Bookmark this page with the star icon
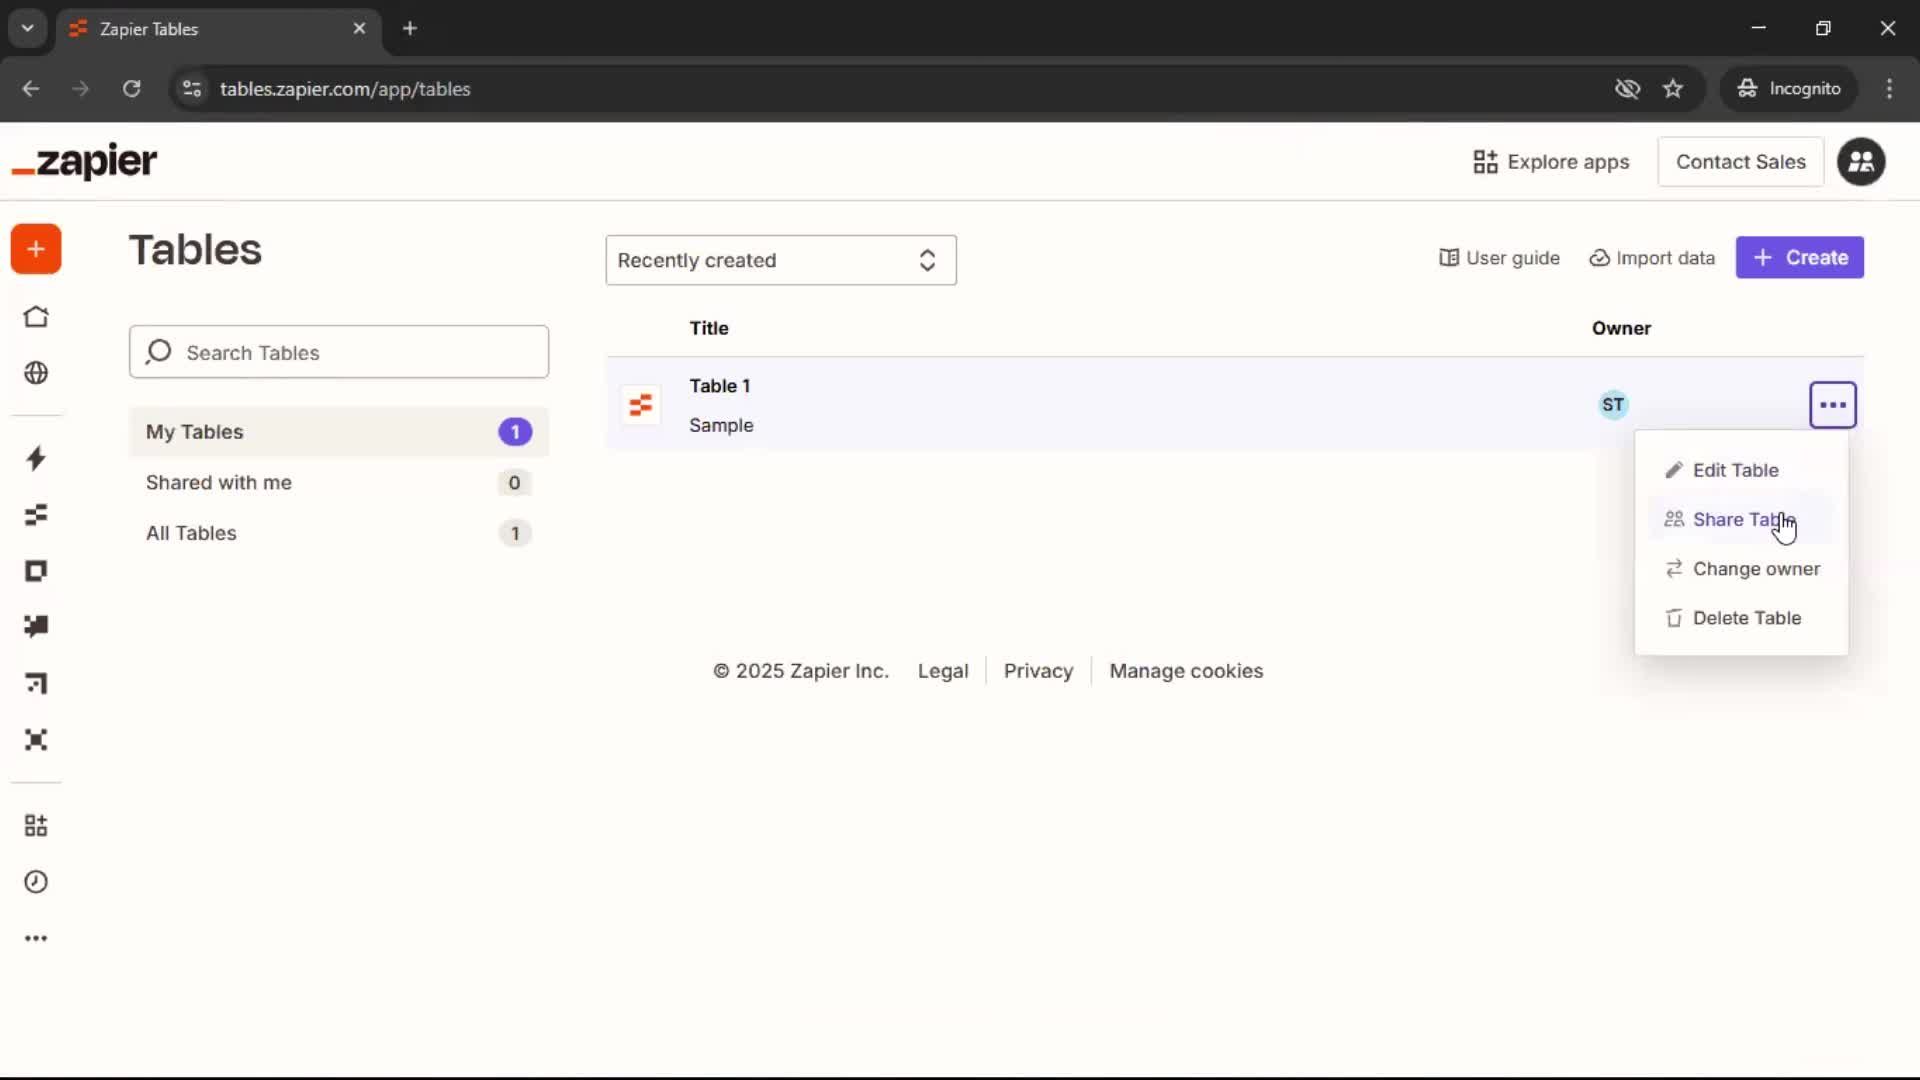Viewport: 1920px width, 1080px height. (1673, 89)
